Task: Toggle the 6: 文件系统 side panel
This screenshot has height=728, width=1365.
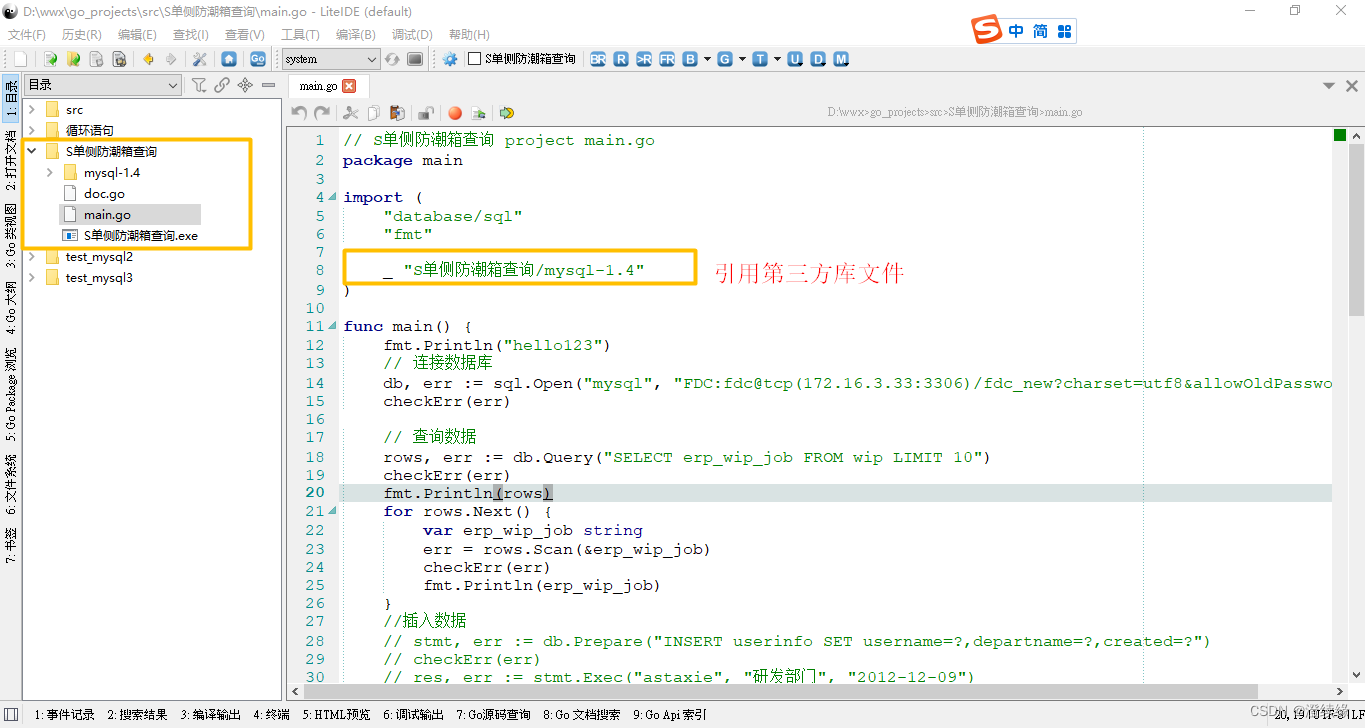Action: (11, 484)
